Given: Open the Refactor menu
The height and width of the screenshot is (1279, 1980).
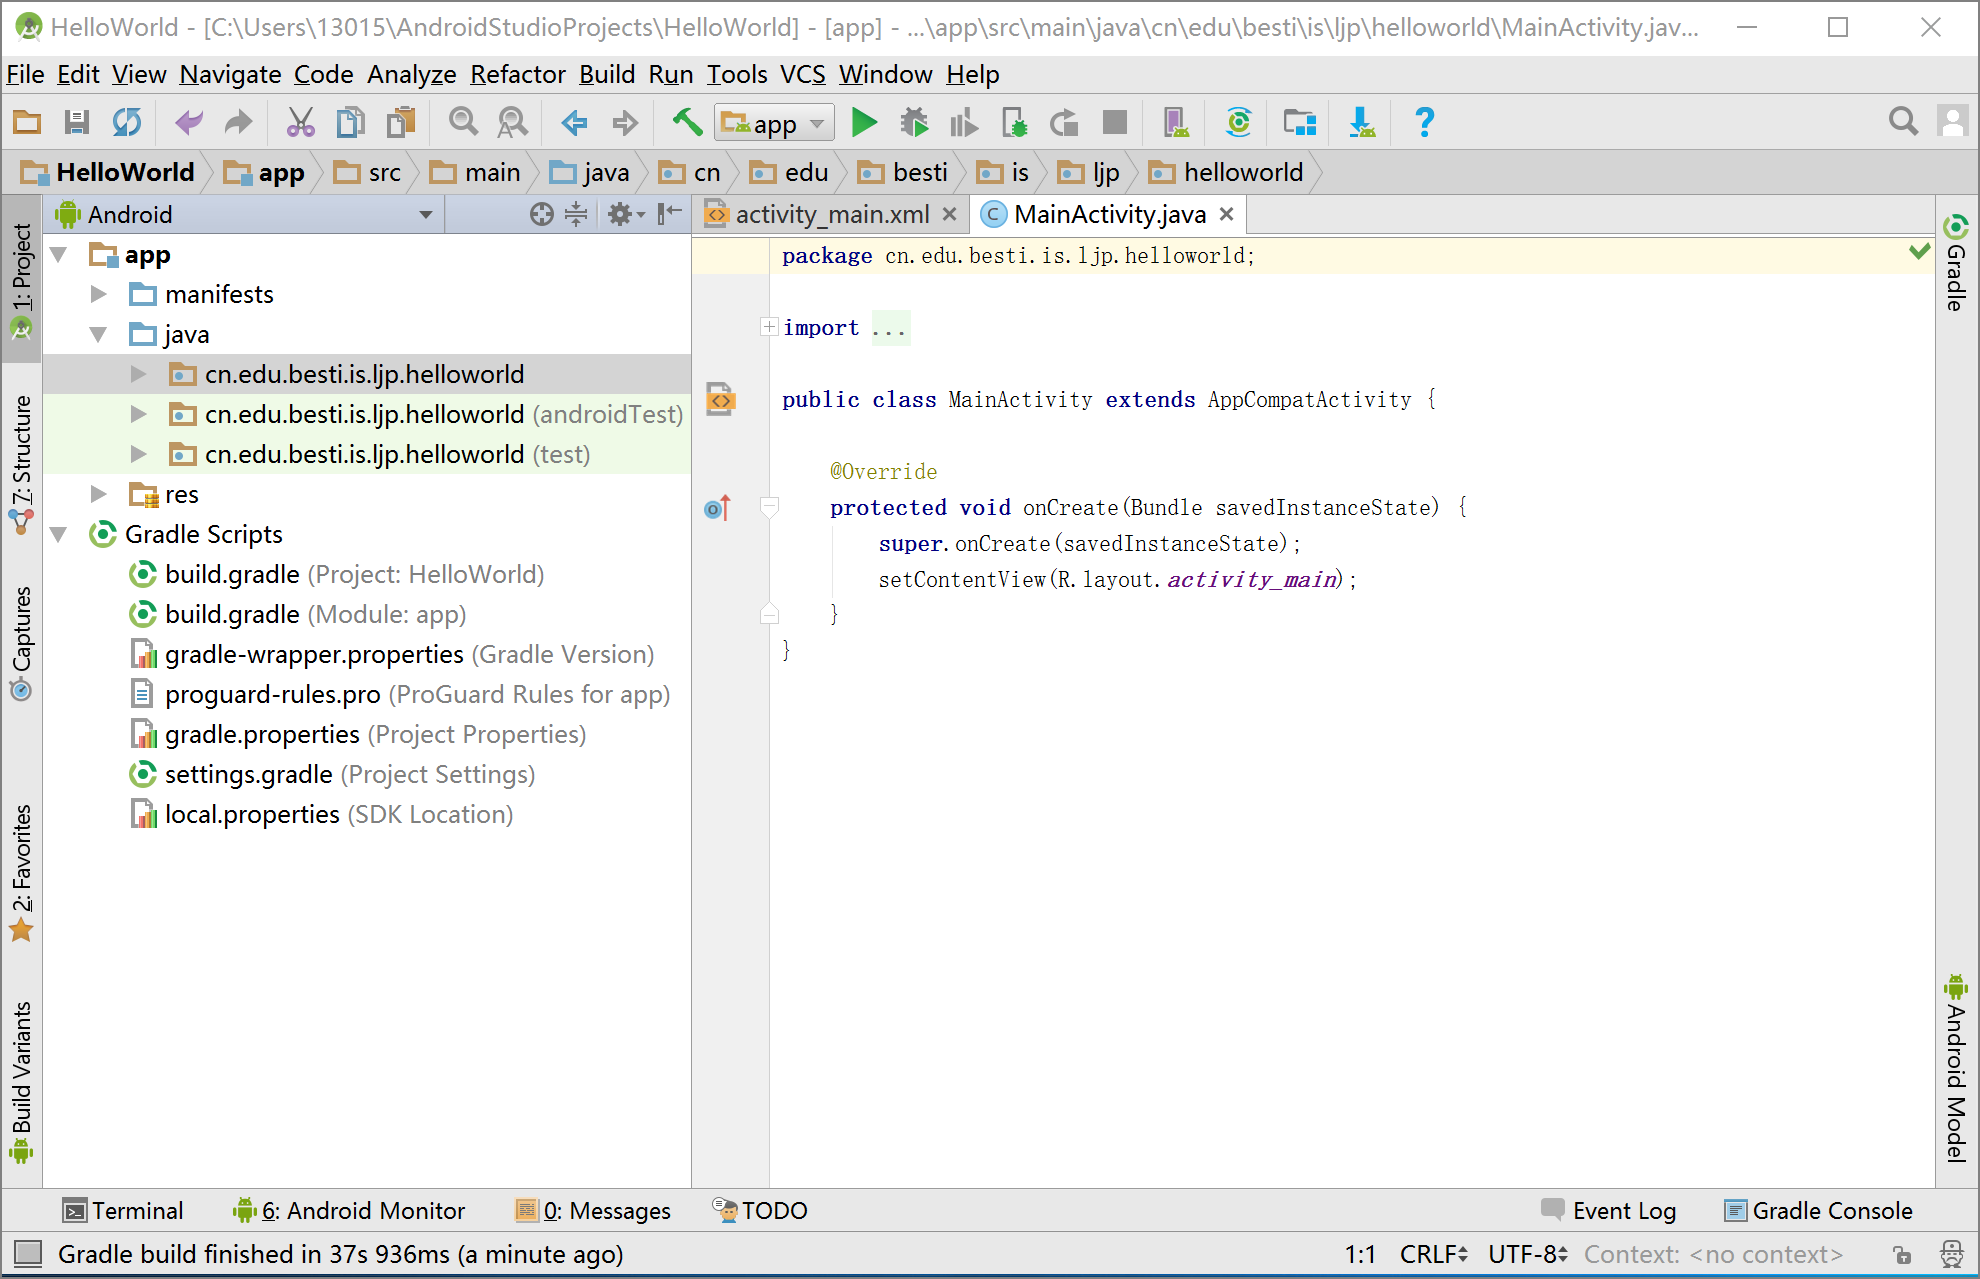Looking at the screenshot, I should [x=518, y=74].
